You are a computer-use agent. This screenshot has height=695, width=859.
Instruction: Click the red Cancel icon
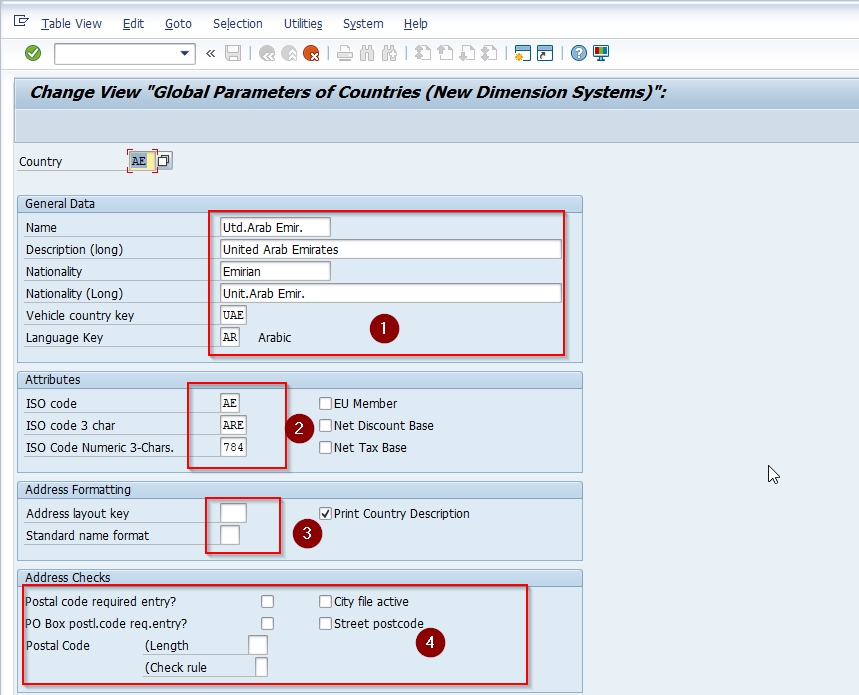pyautogui.click(x=311, y=53)
